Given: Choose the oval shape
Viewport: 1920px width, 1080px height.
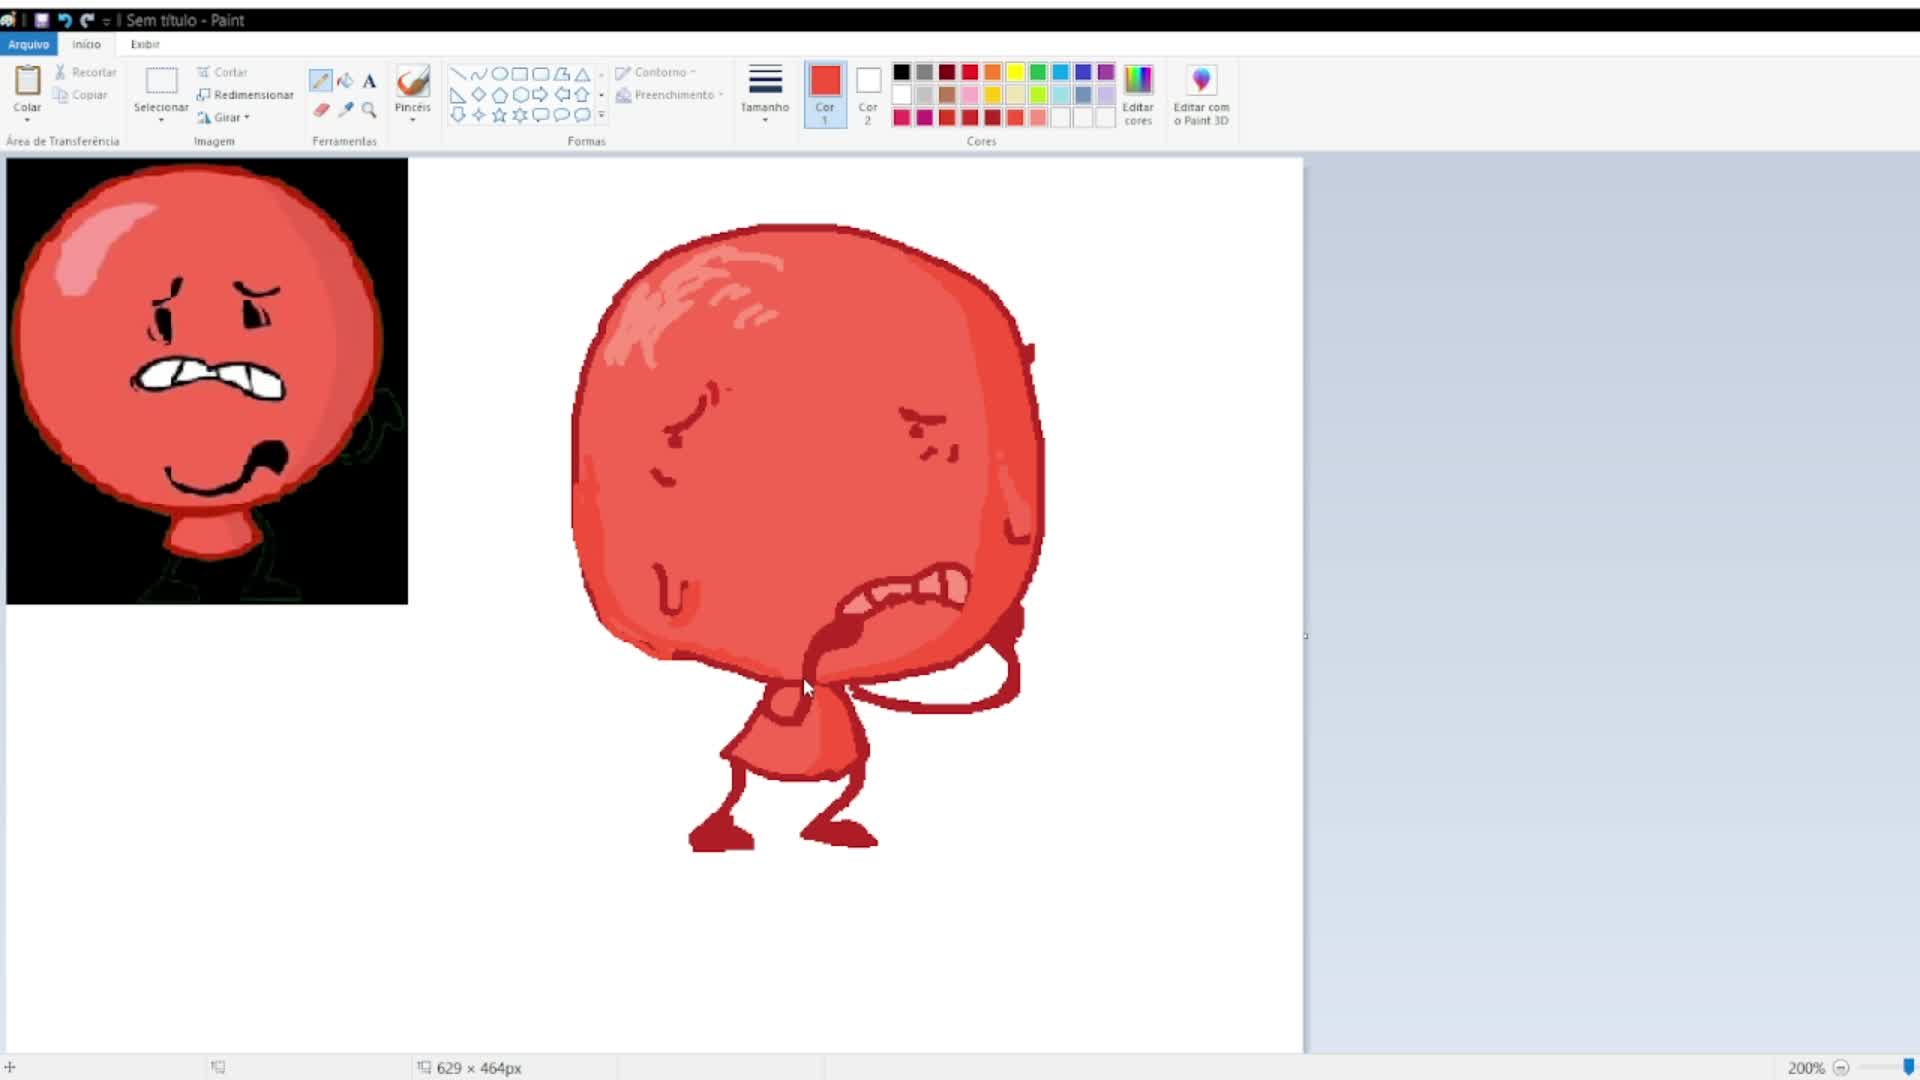Looking at the screenshot, I should 499,74.
